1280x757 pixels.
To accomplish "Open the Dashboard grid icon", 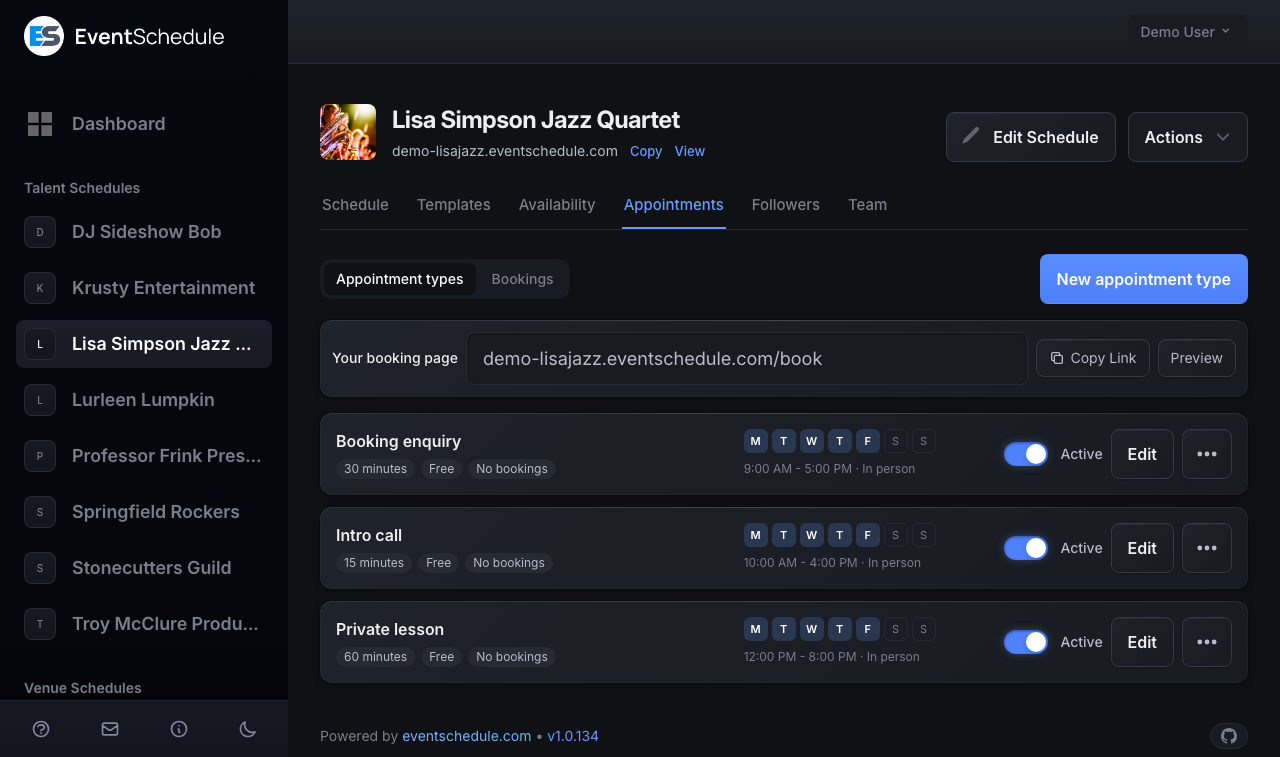I will point(40,124).
